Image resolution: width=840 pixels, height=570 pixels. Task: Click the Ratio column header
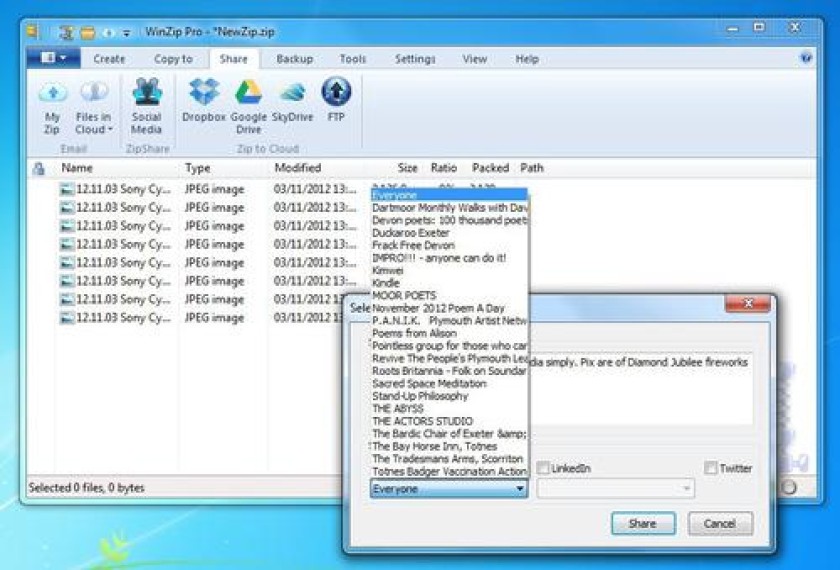[x=444, y=168]
